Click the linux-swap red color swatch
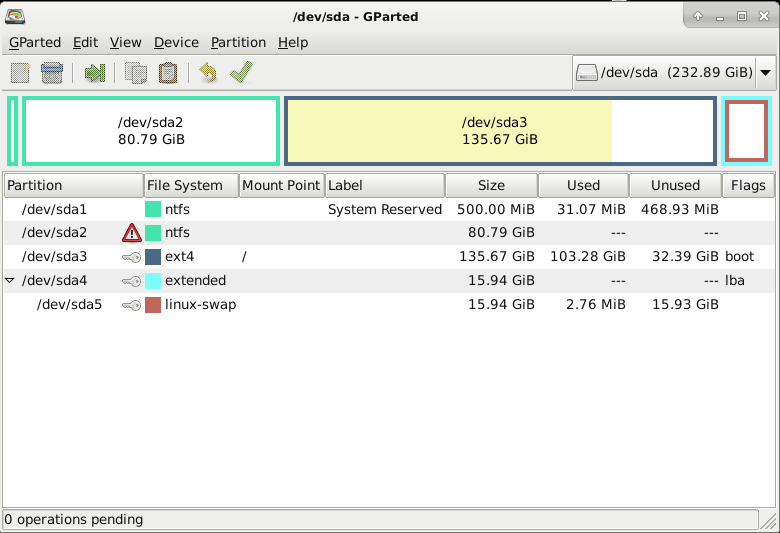The image size is (780, 533). pos(153,305)
